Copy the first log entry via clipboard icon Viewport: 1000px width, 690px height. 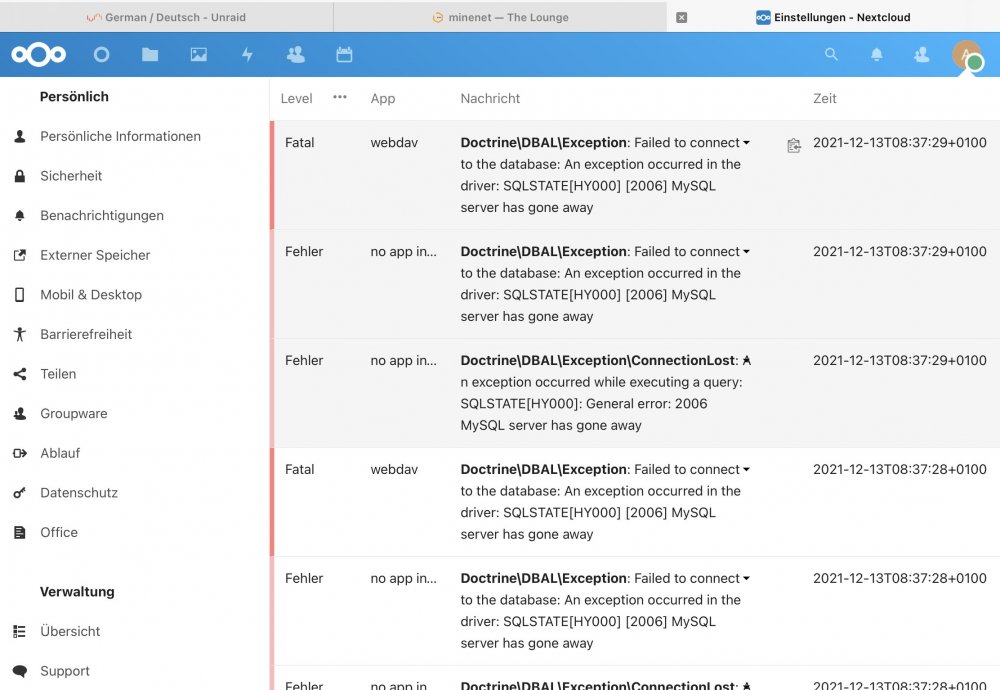[x=793, y=145]
